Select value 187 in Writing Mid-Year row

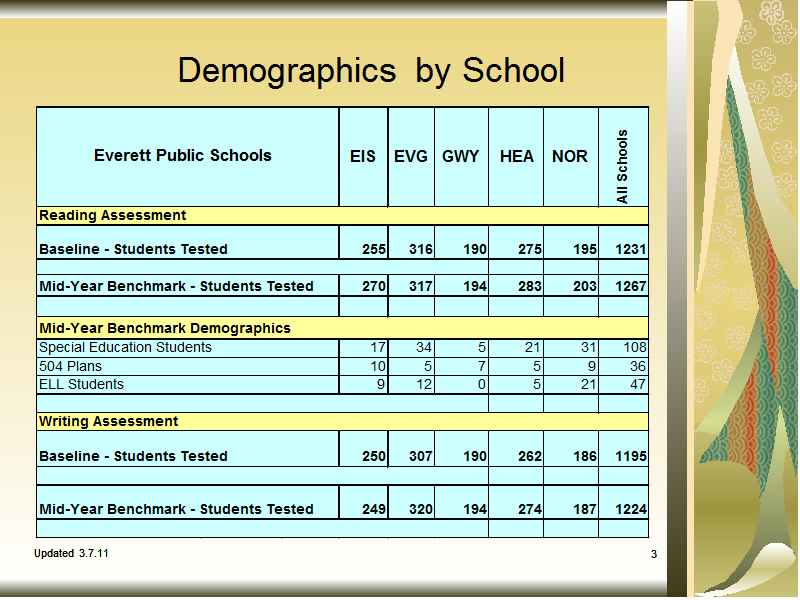coord(585,509)
